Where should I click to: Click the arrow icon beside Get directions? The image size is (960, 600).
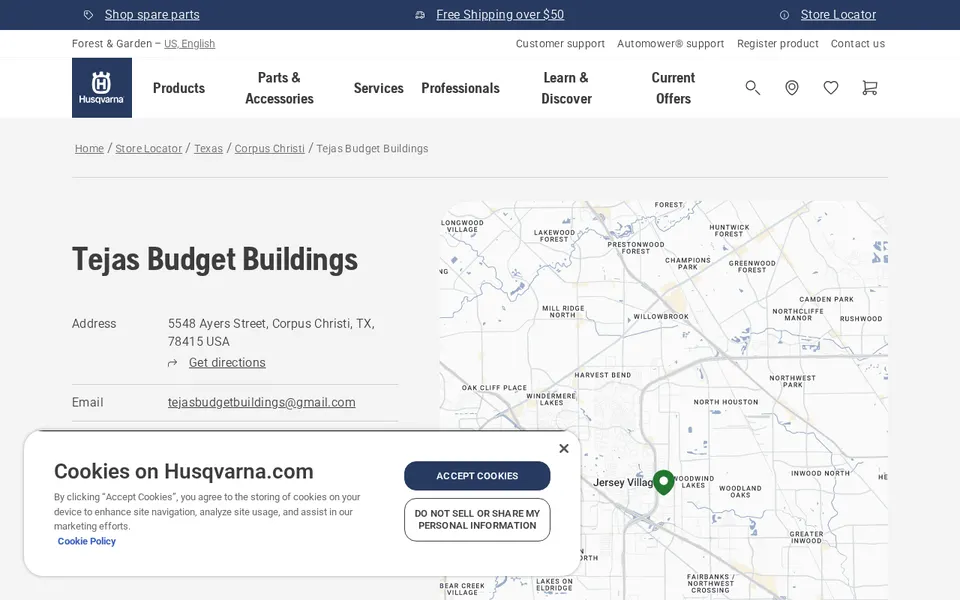(173, 363)
